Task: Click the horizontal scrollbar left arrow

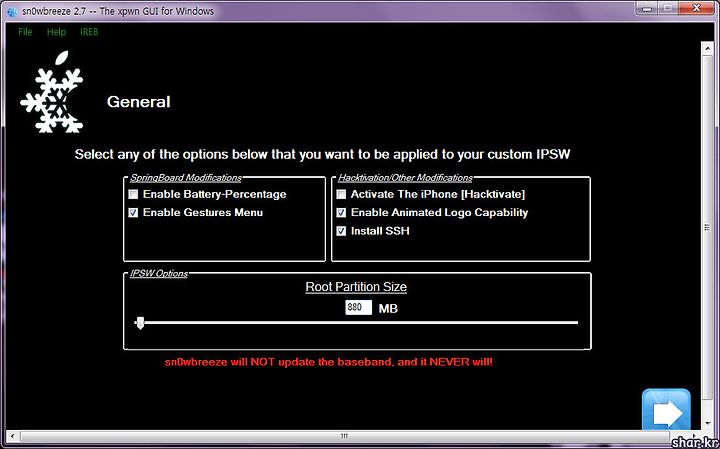Action: click(12, 436)
